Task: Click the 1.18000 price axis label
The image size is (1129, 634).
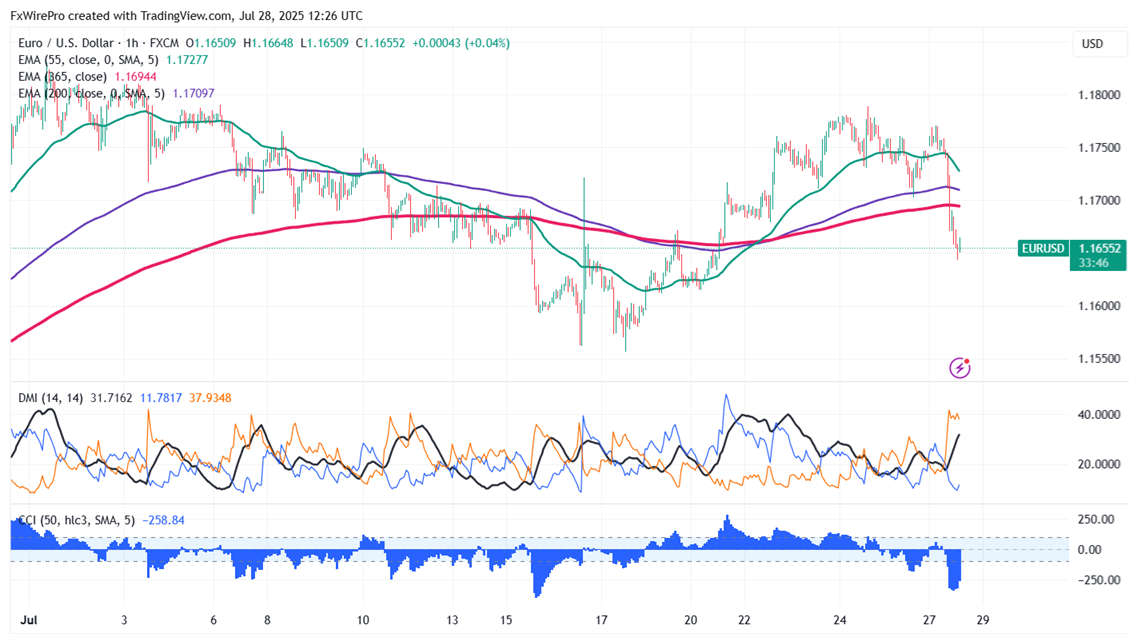Action: click(1099, 95)
